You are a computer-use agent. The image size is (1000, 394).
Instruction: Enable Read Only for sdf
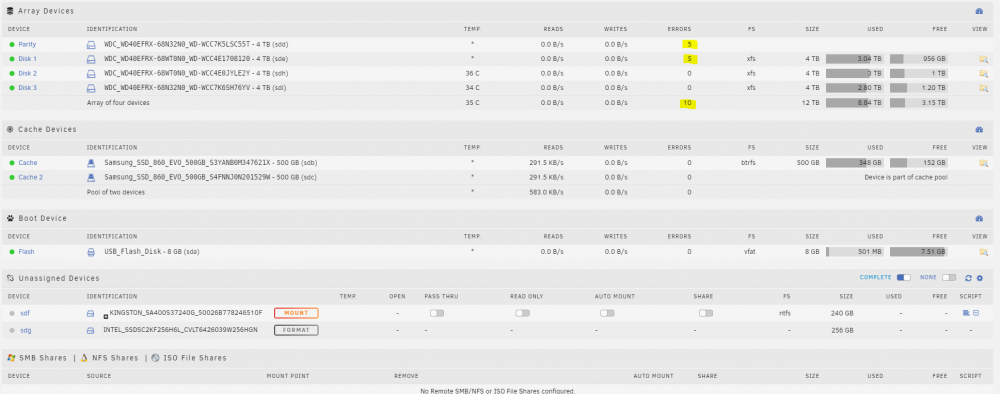coord(522,313)
